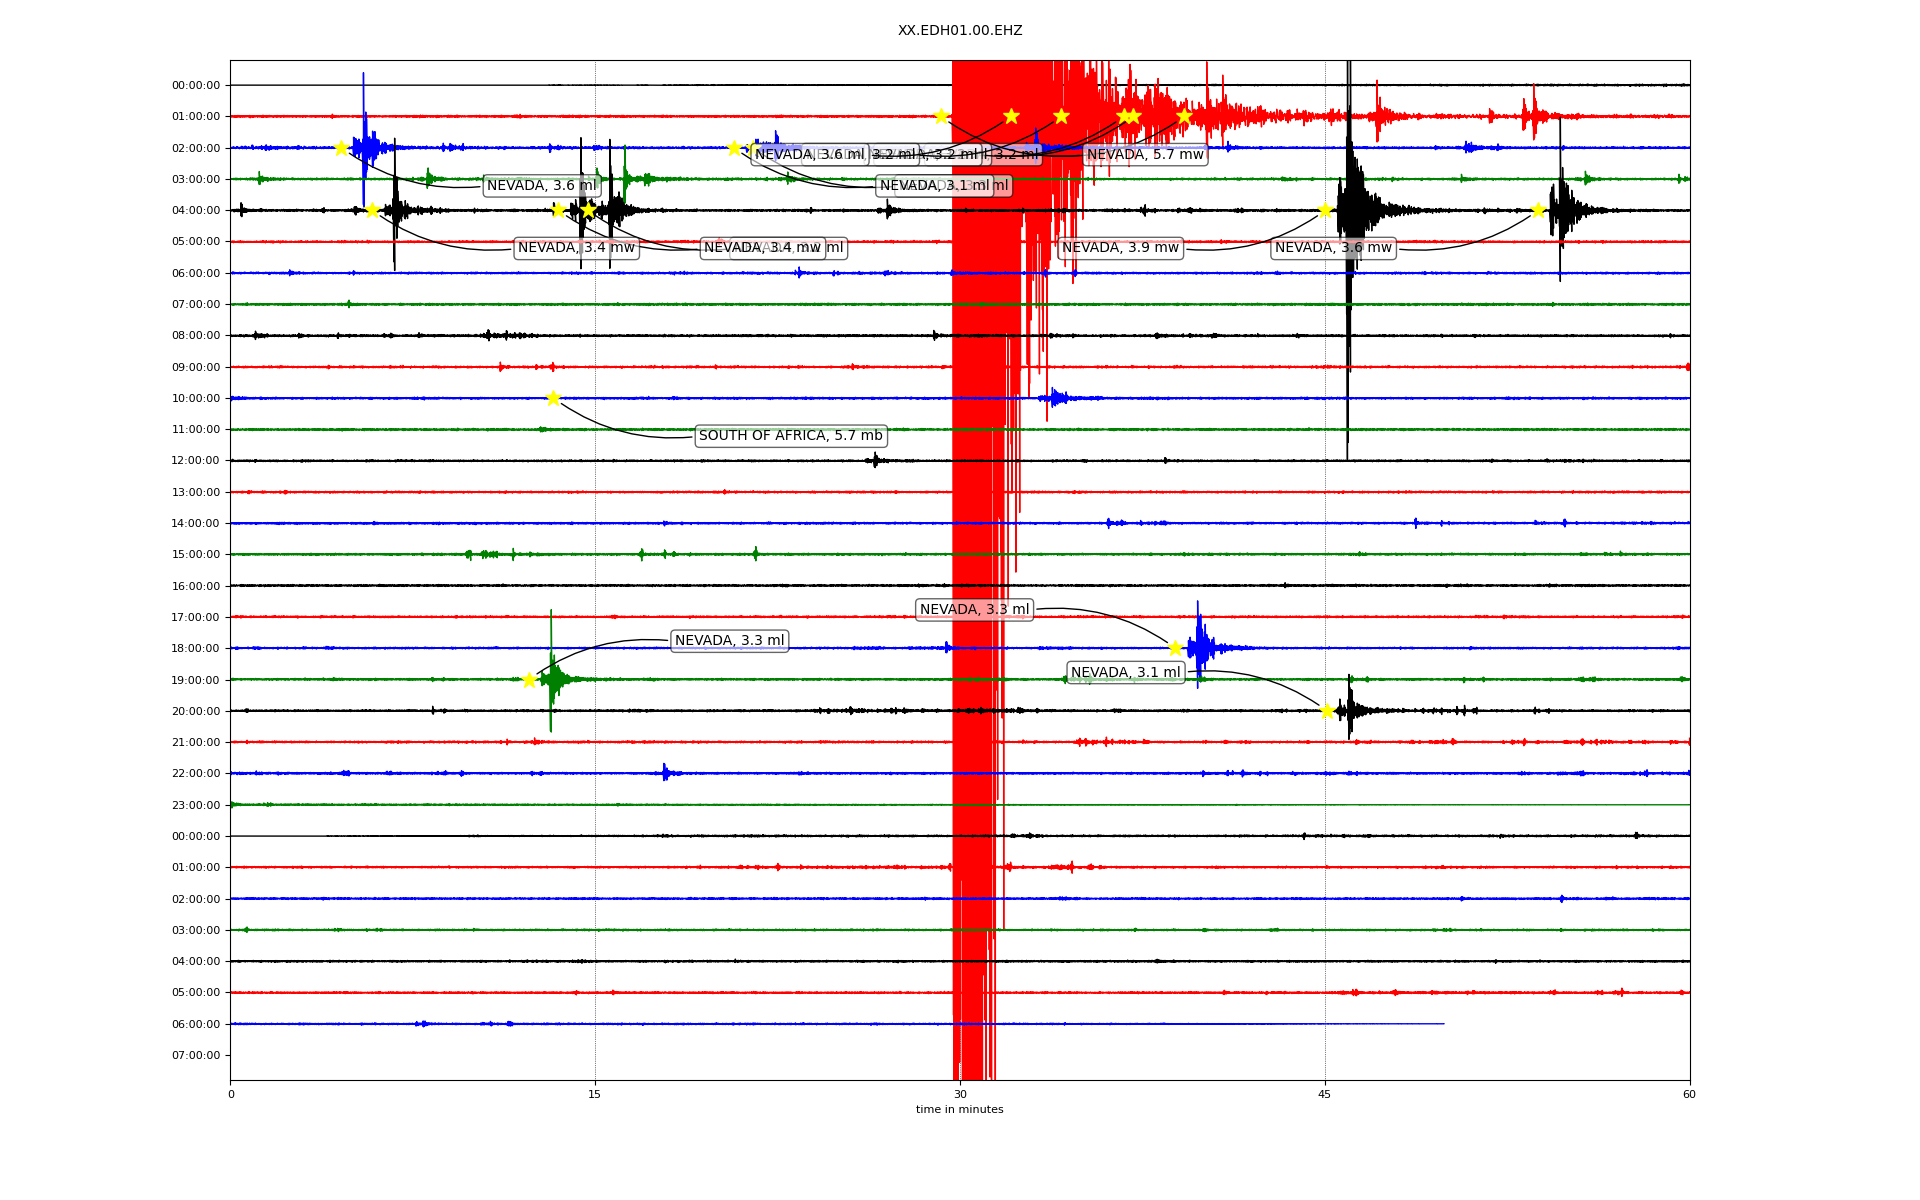
Task: Click the NEVADA, 3.1 ml label near 19:00:00
Action: click(x=1125, y=672)
